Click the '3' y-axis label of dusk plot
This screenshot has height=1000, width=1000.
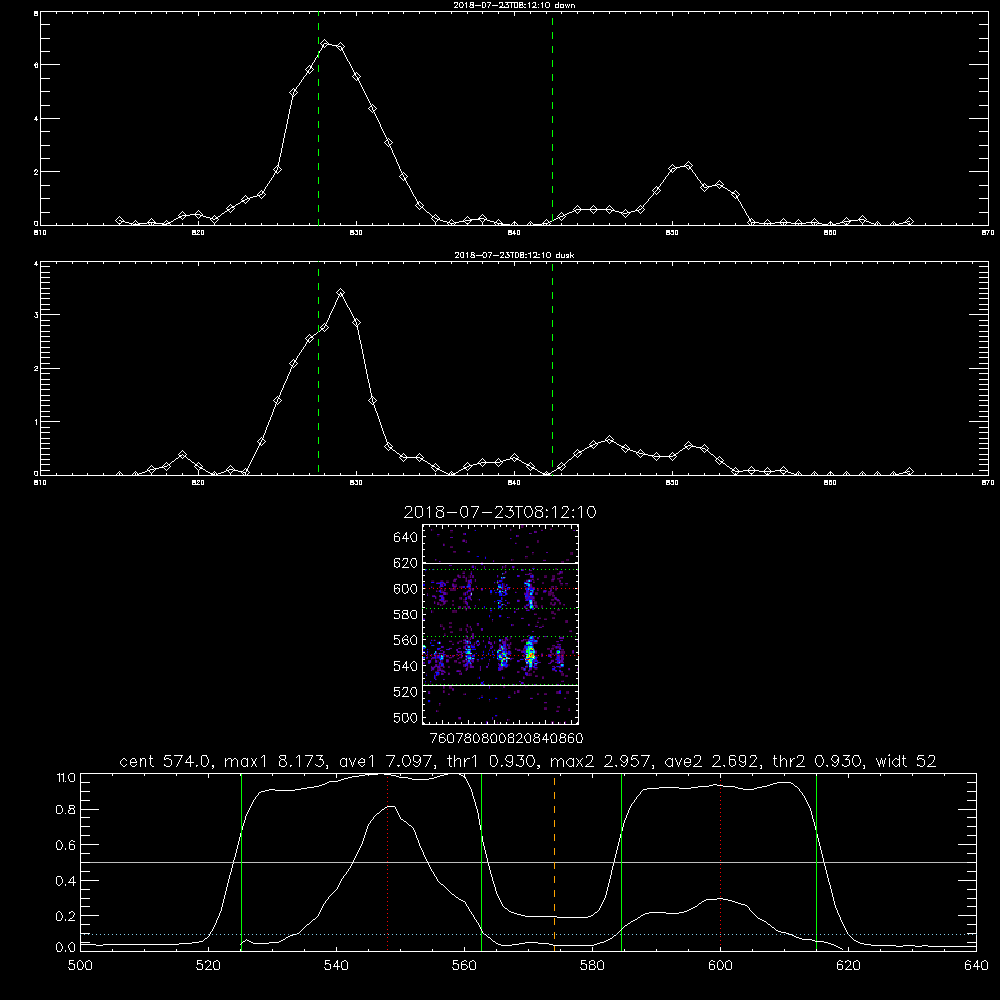[x=36, y=315]
